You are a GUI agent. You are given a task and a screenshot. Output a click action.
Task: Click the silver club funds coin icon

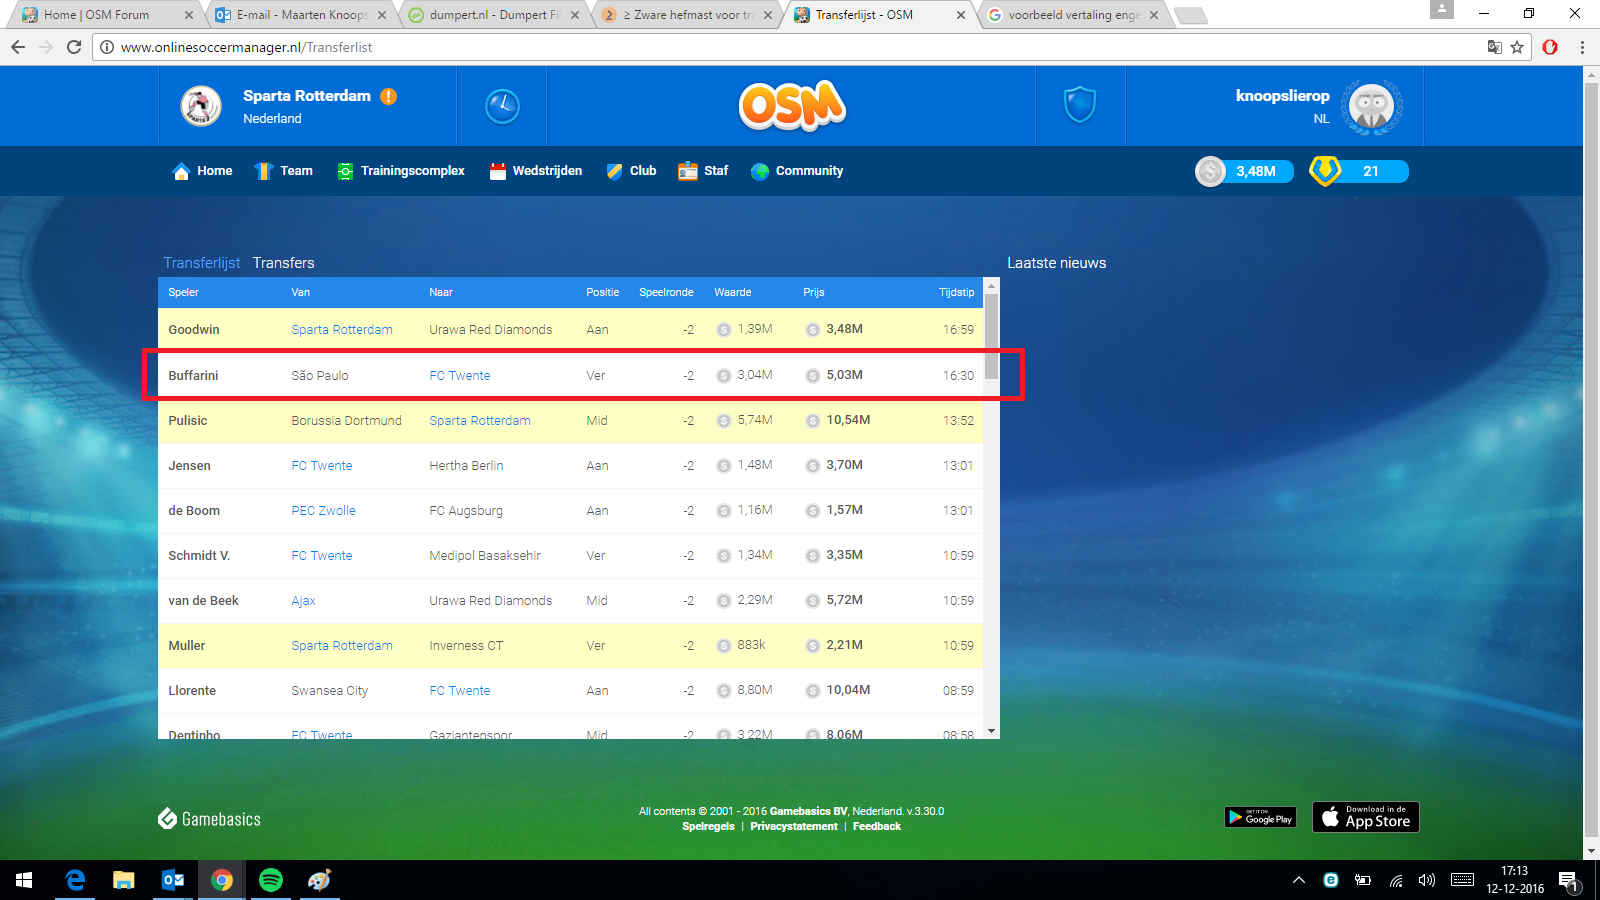point(1211,172)
